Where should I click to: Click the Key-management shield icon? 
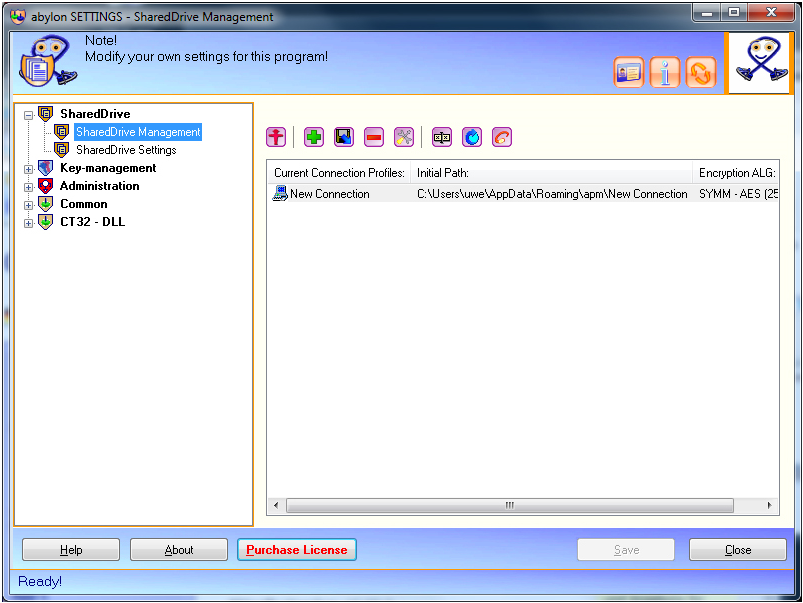click(46, 168)
